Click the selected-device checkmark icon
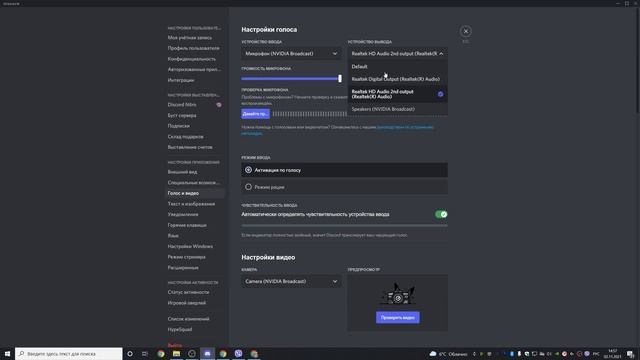640x360 pixels. coord(440,94)
